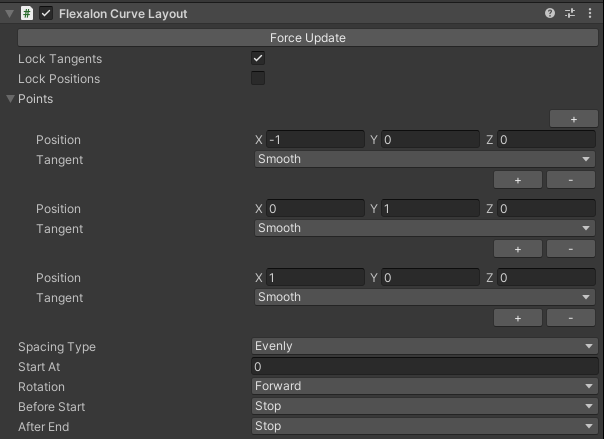Uncheck Lock Tangents
The image size is (604, 439).
[x=258, y=59]
